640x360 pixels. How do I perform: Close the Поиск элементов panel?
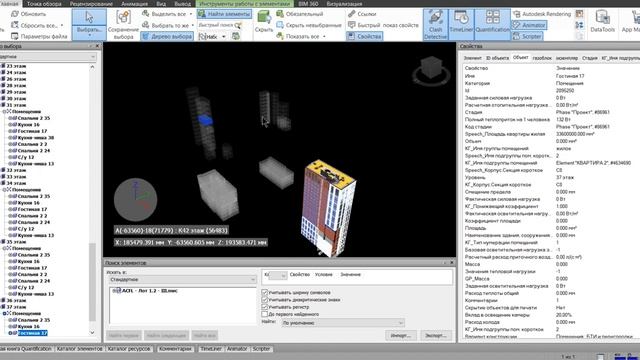[451, 263]
